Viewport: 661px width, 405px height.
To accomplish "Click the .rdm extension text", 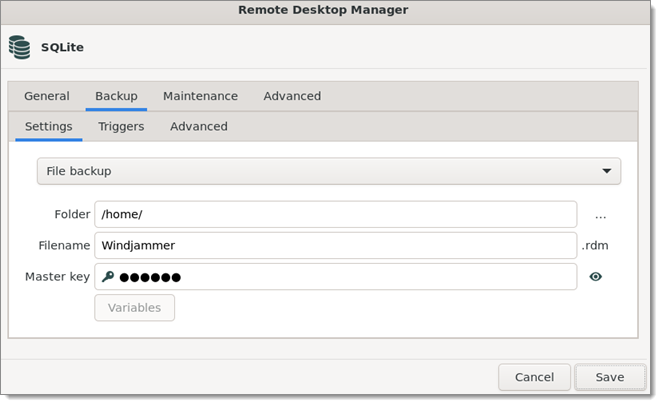I will click(x=595, y=246).
